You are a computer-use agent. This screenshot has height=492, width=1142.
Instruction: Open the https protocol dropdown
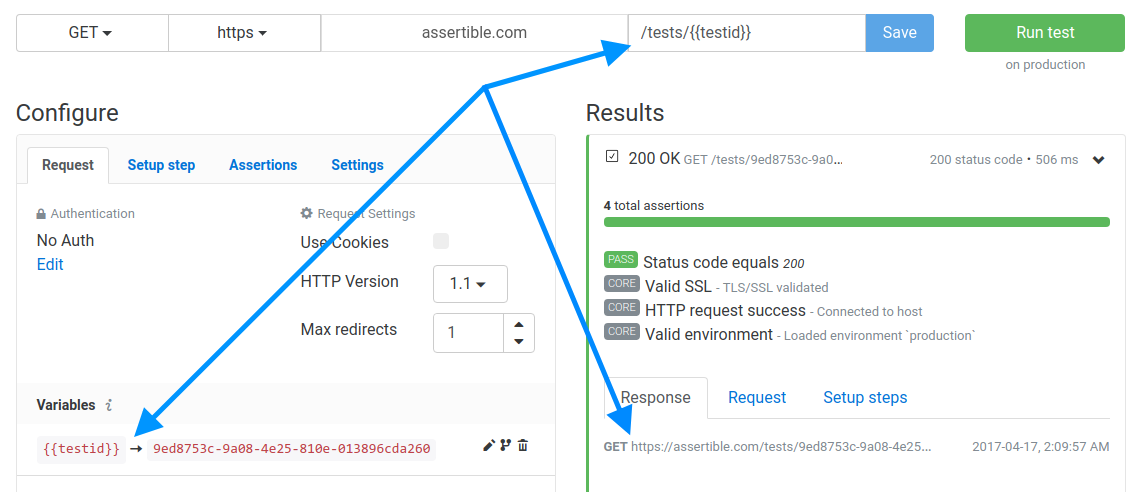pyautogui.click(x=243, y=33)
